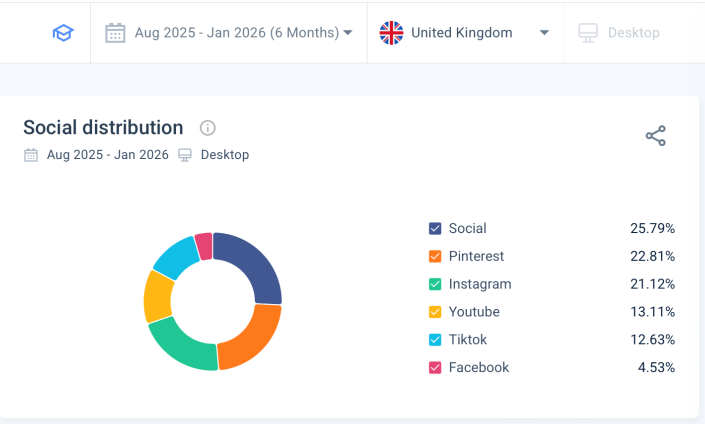Toggle the Instagram legend checkbox
The width and height of the screenshot is (705, 424).
[x=435, y=284]
